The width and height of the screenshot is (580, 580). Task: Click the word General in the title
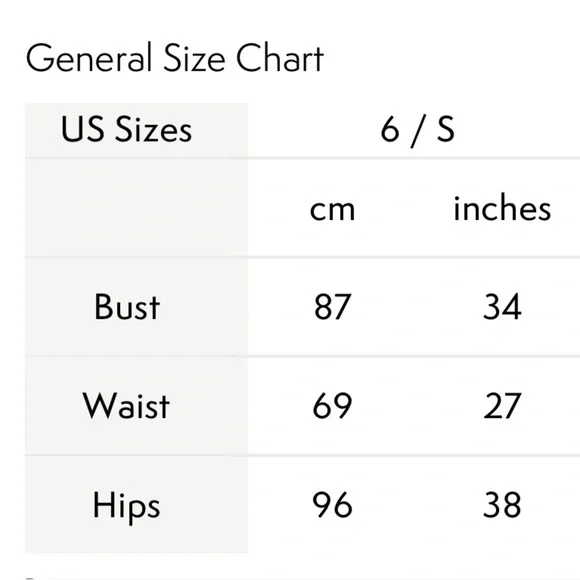pyautogui.click(x=89, y=57)
